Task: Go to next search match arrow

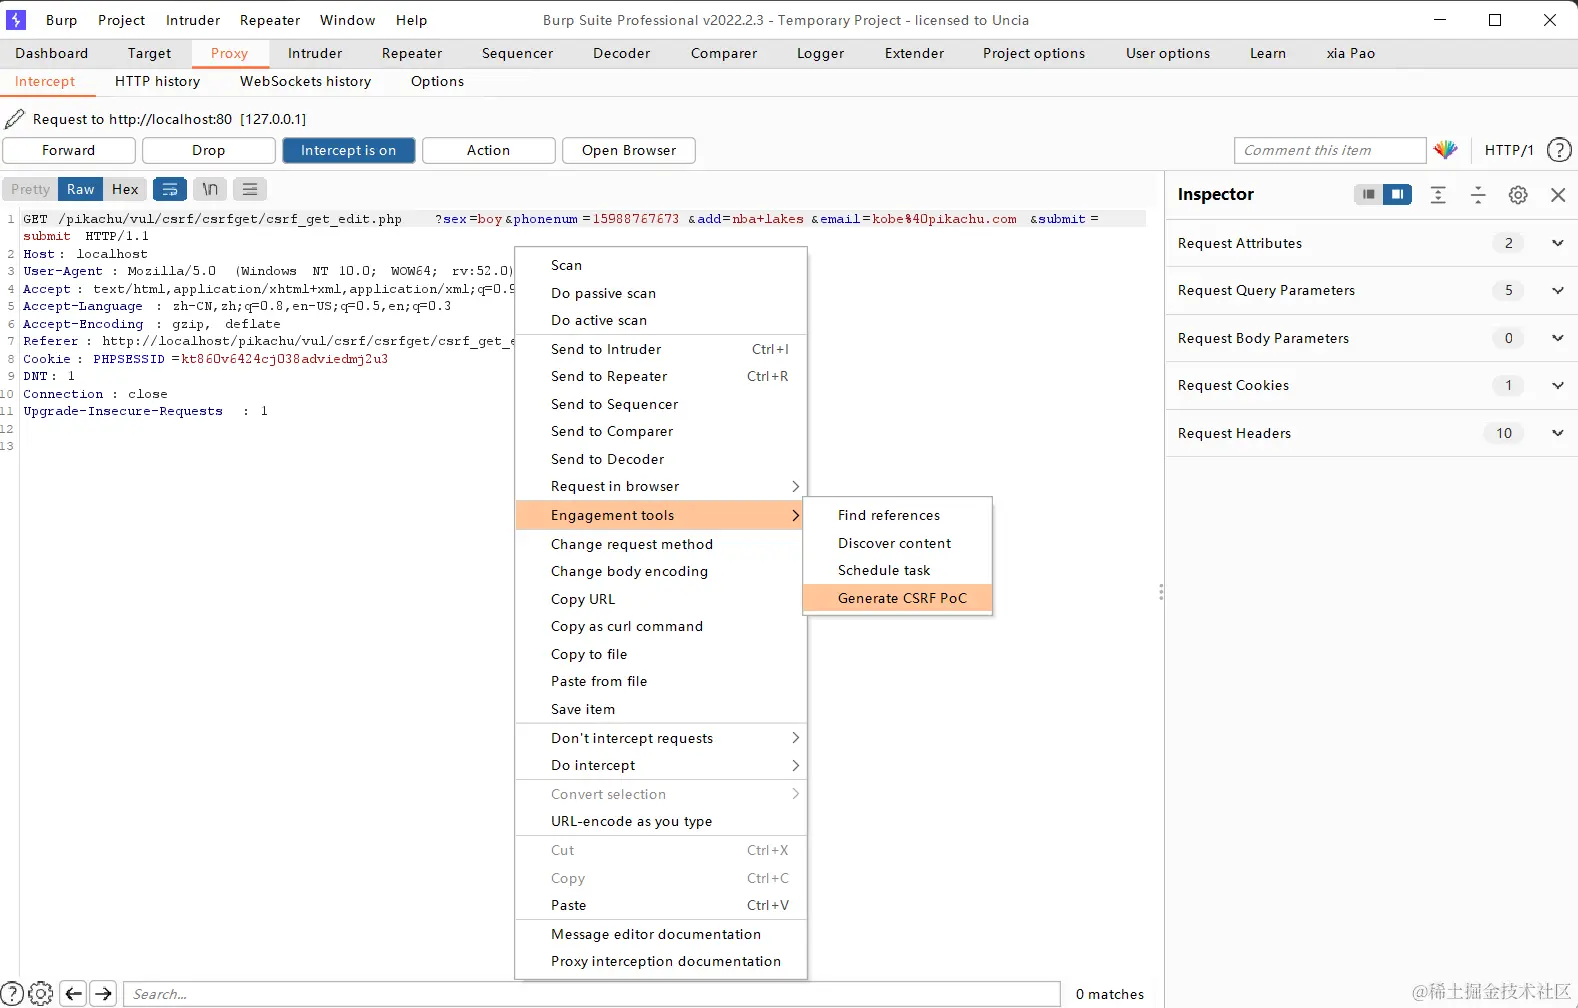Action: pos(103,993)
